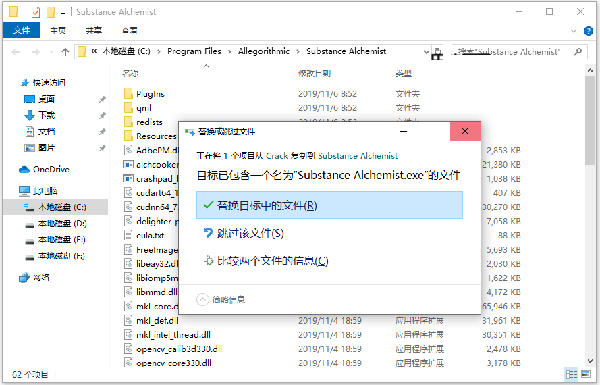This screenshot has height=385, width=600.
Task: Open recent locations dropdown arrow
Action: [x=51, y=52]
